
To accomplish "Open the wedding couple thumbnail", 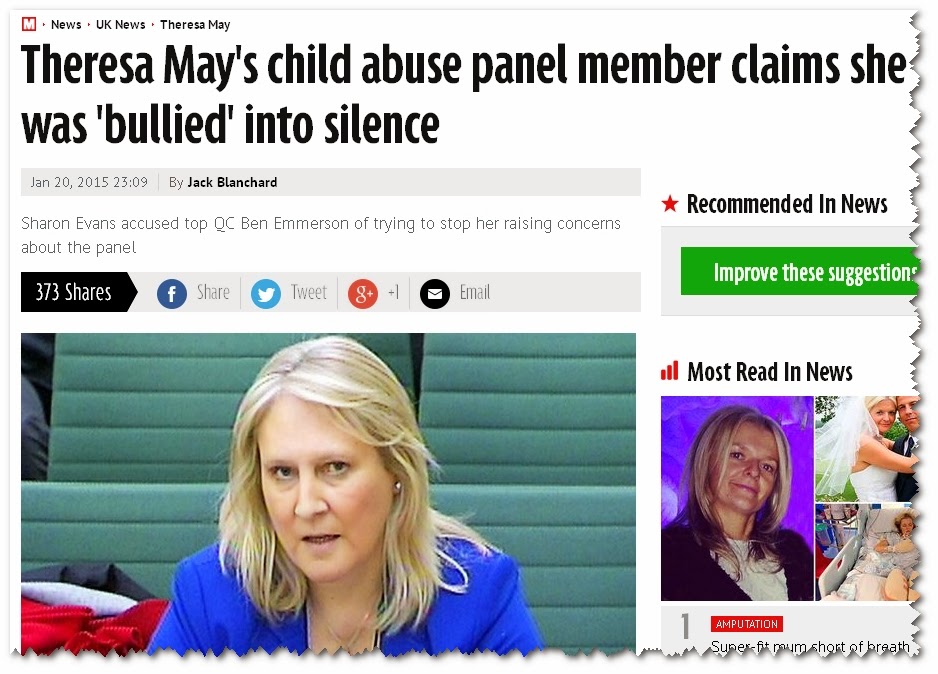I will (867, 449).
